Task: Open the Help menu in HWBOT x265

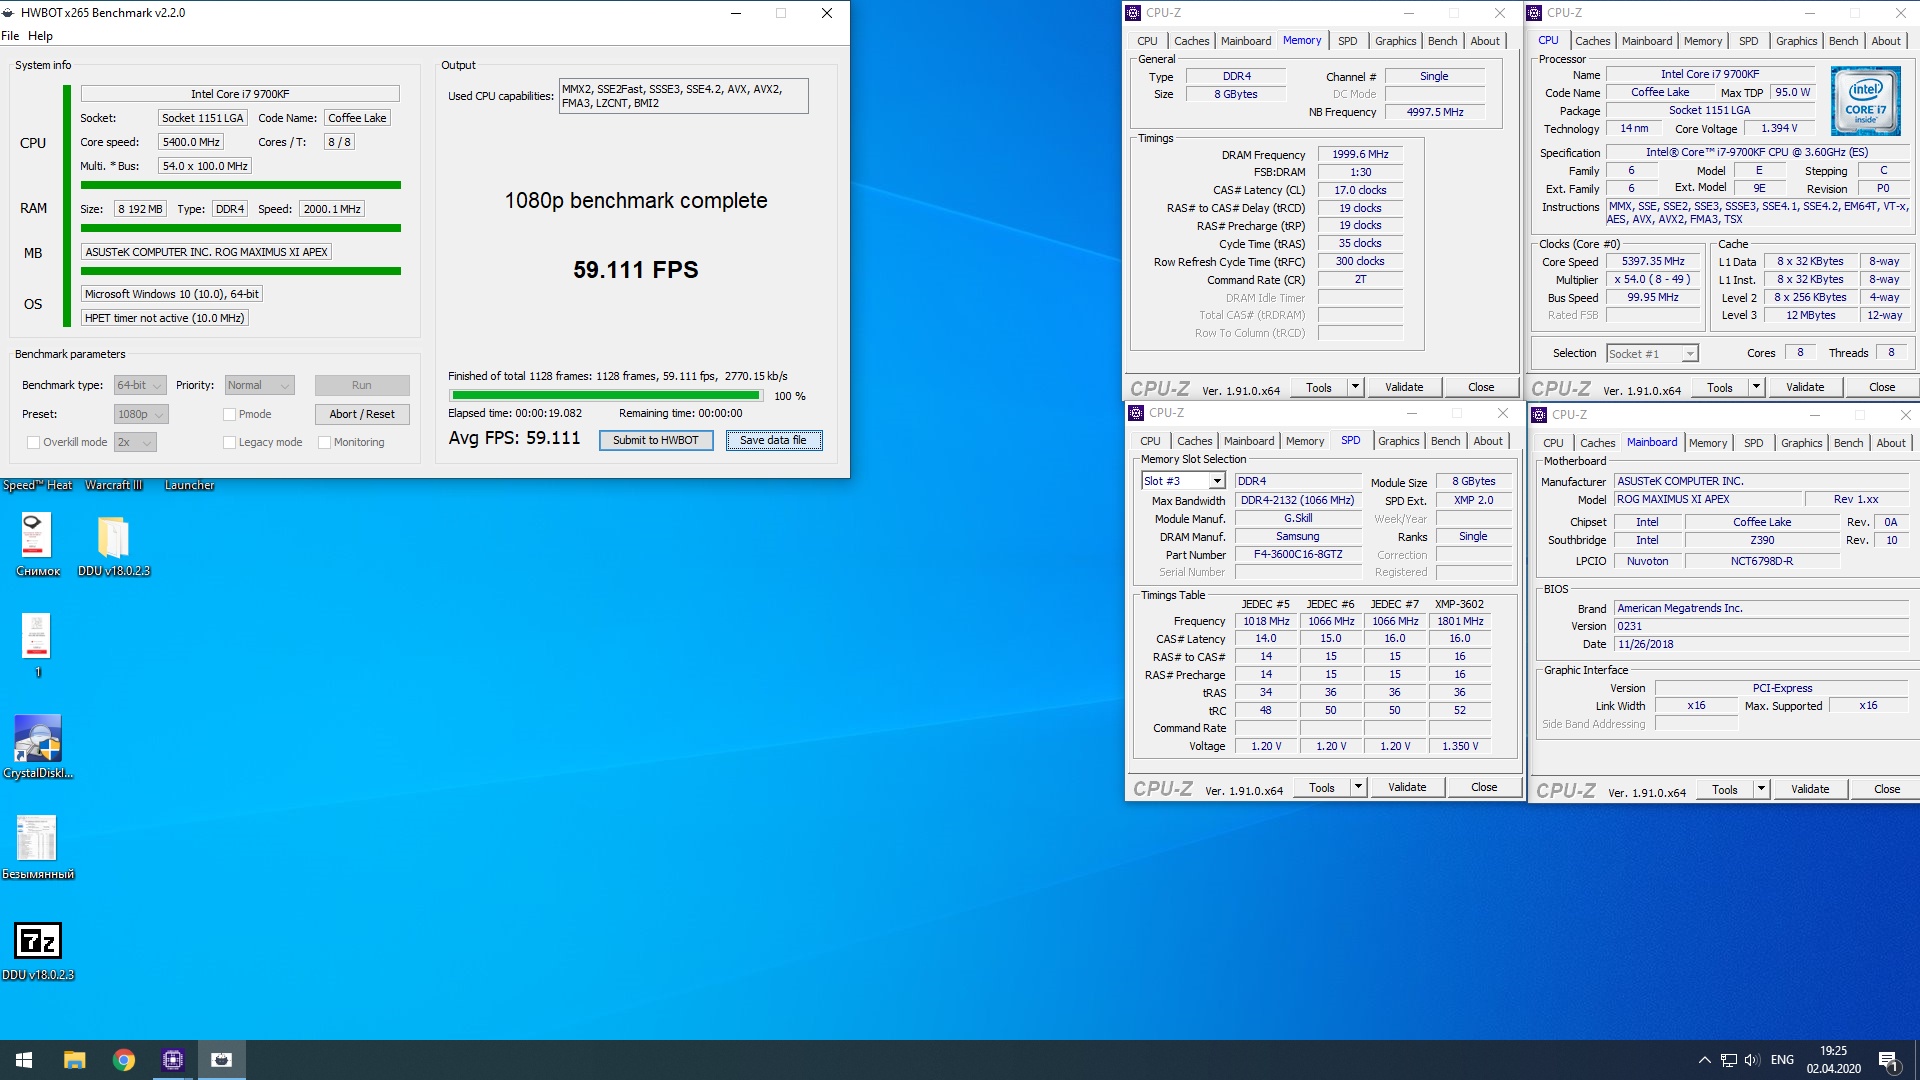Action: [x=40, y=36]
